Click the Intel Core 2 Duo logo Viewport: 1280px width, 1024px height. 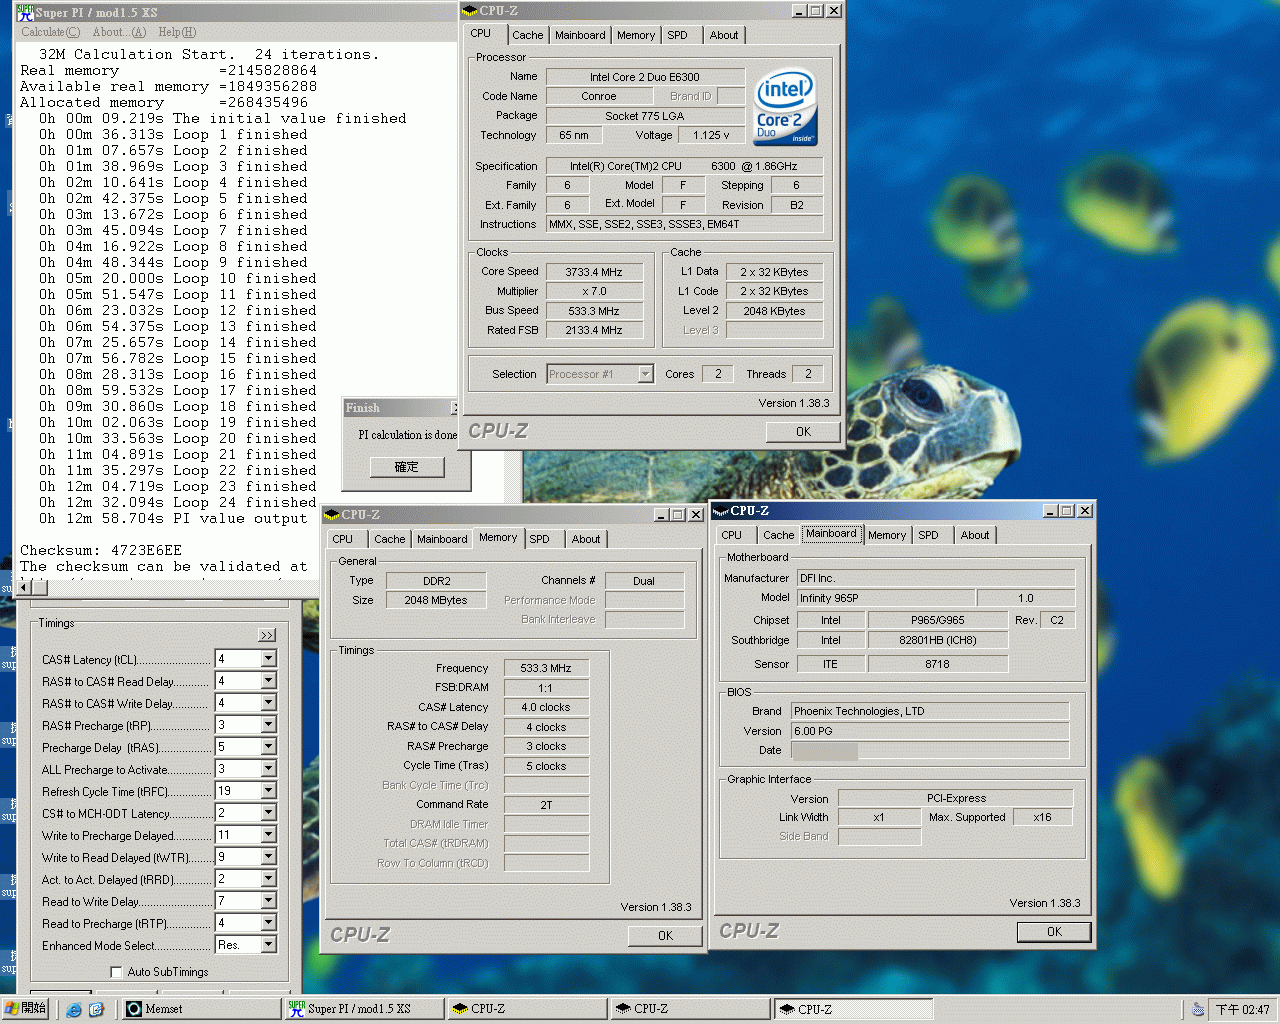coord(785,106)
